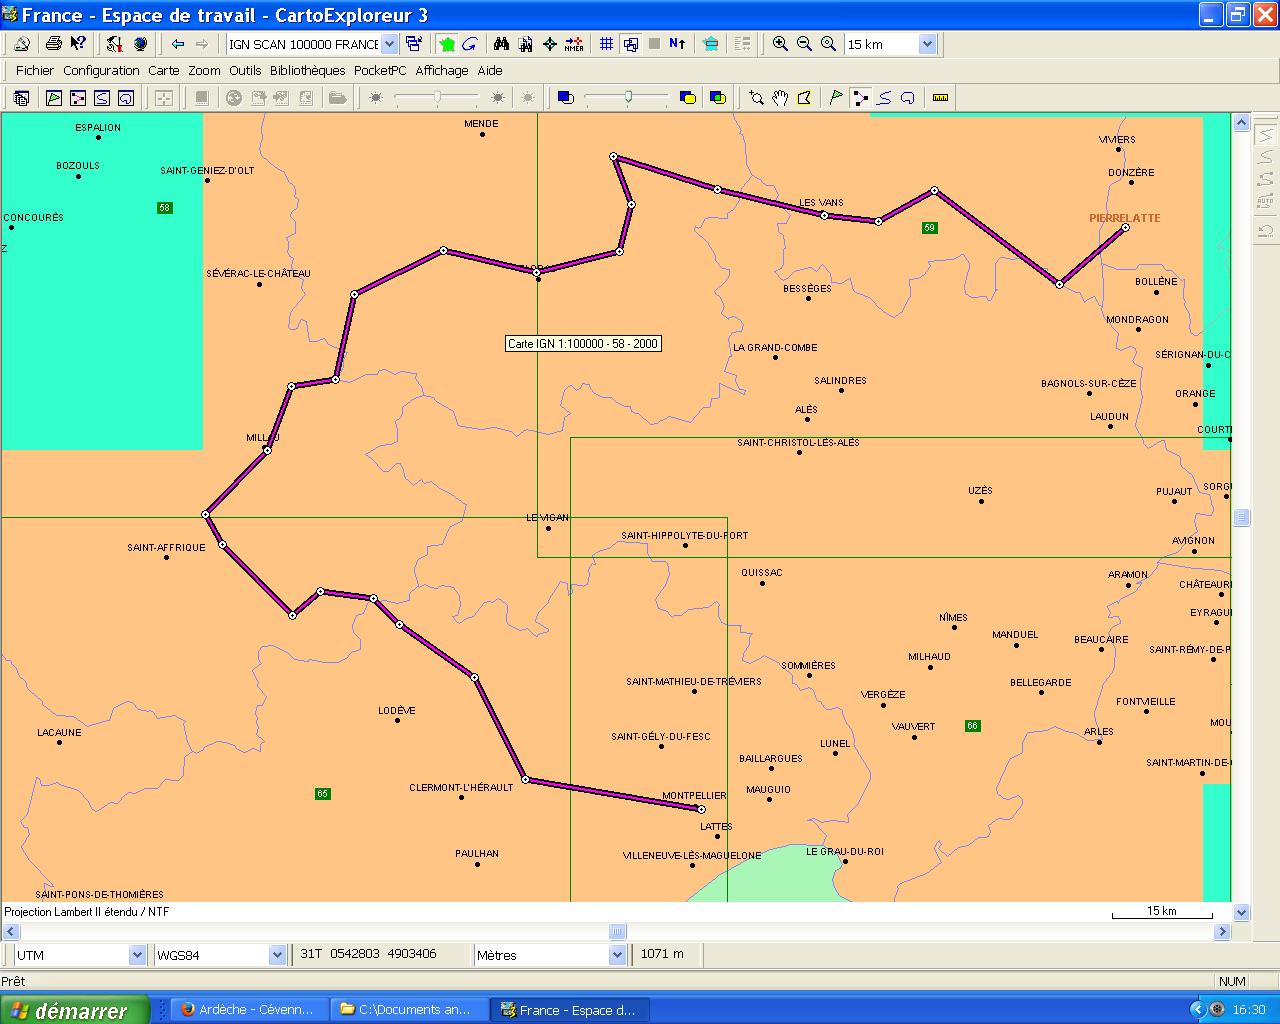Click the blue refresh G icon
This screenshot has height=1024, width=1280.
[470, 44]
